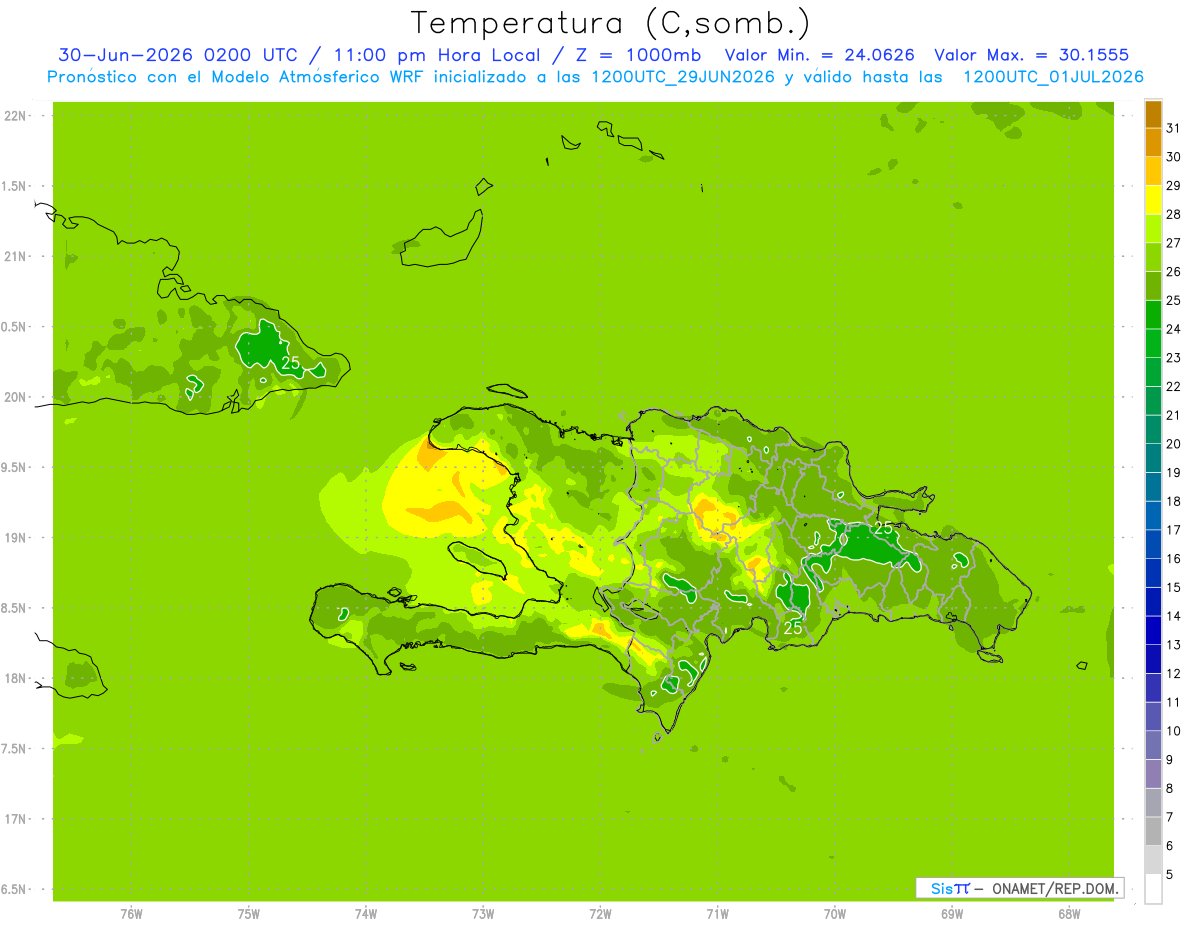Screen dimensions: 1200x927
Task: Click the '70W' longitude label
Action: (834, 913)
